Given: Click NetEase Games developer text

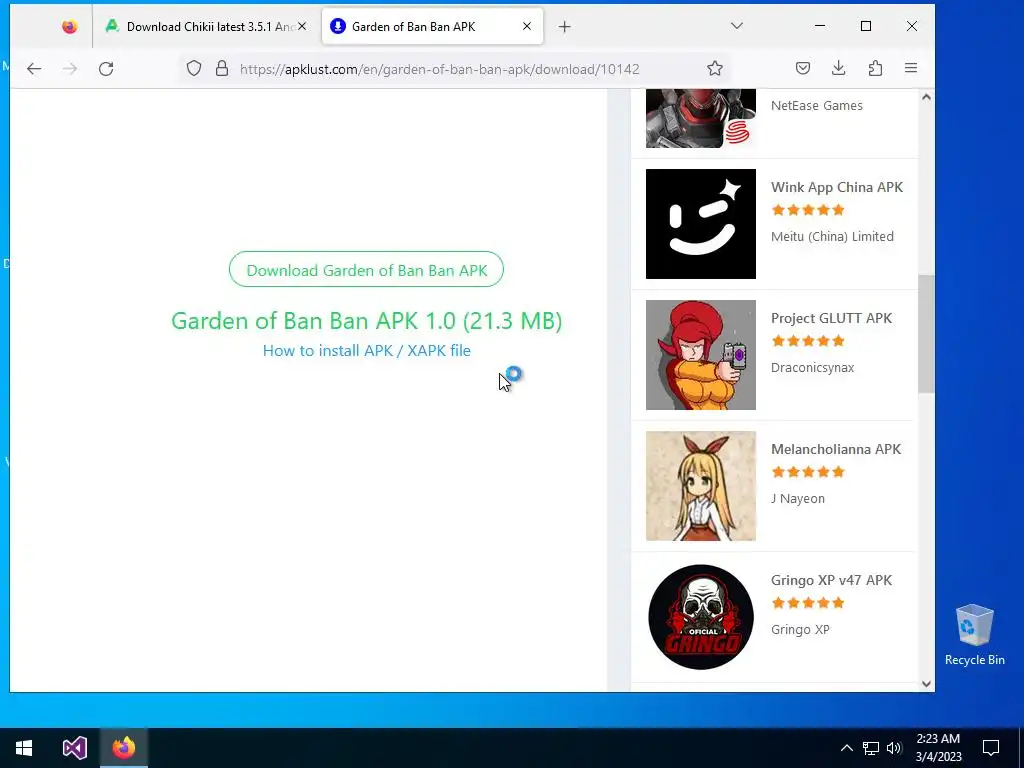Looking at the screenshot, I should [x=816, y=106].
